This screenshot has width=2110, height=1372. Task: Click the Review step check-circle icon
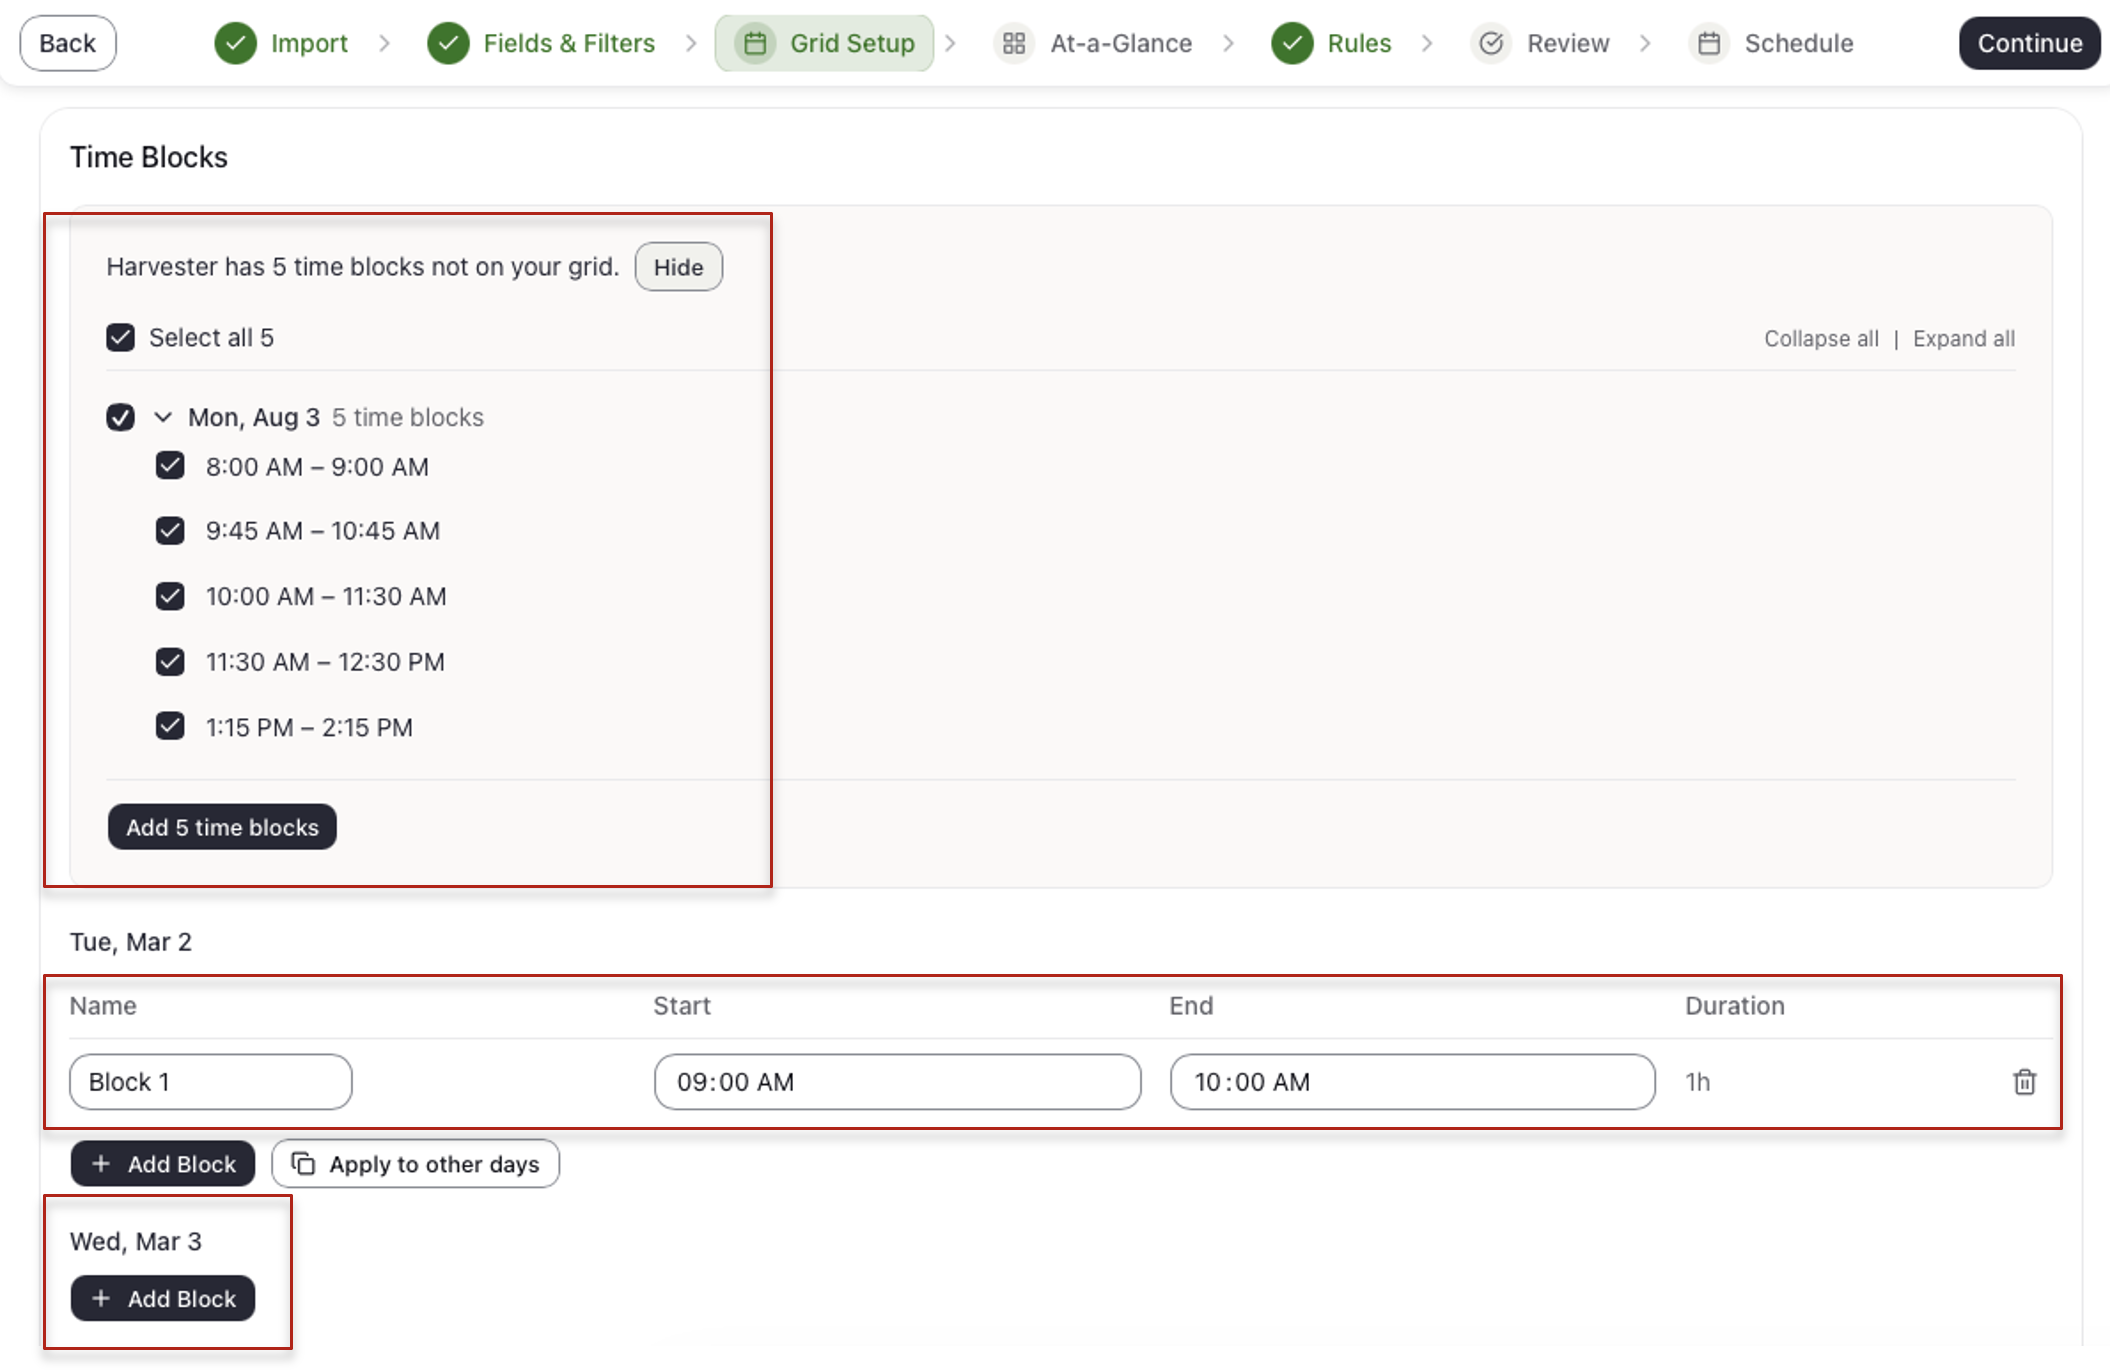pos(1491,43)
